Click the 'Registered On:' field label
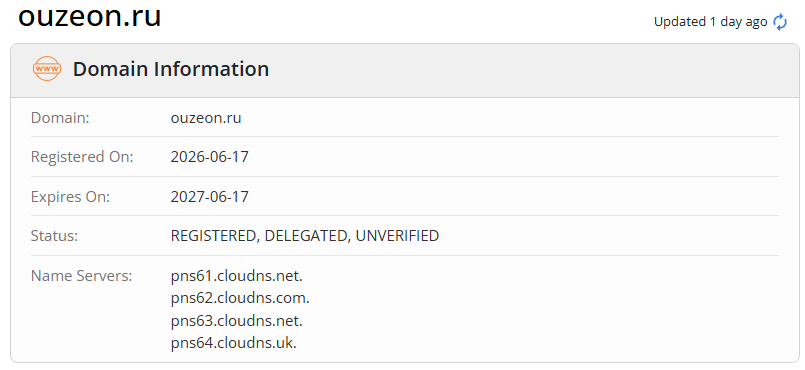The height and width of the screenshot is (370, 805). coord(82,157)
